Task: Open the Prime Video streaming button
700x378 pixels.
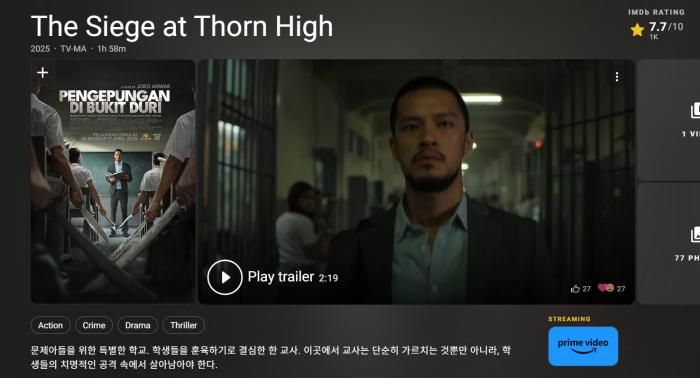Action: coord(583,346)
